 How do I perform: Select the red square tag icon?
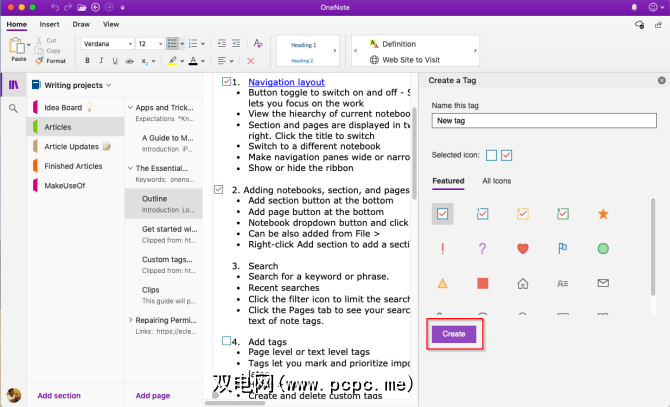pyautogui.click(x=482, y=283)
